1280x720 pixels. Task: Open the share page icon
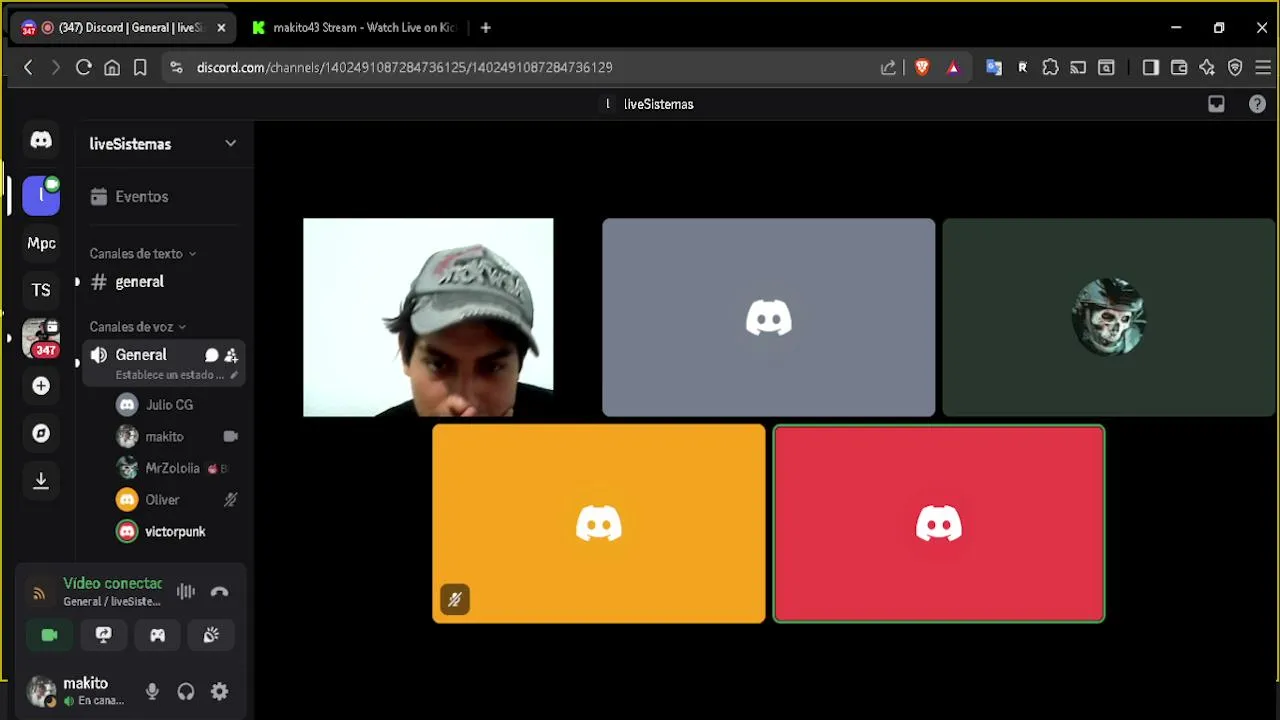888,67
